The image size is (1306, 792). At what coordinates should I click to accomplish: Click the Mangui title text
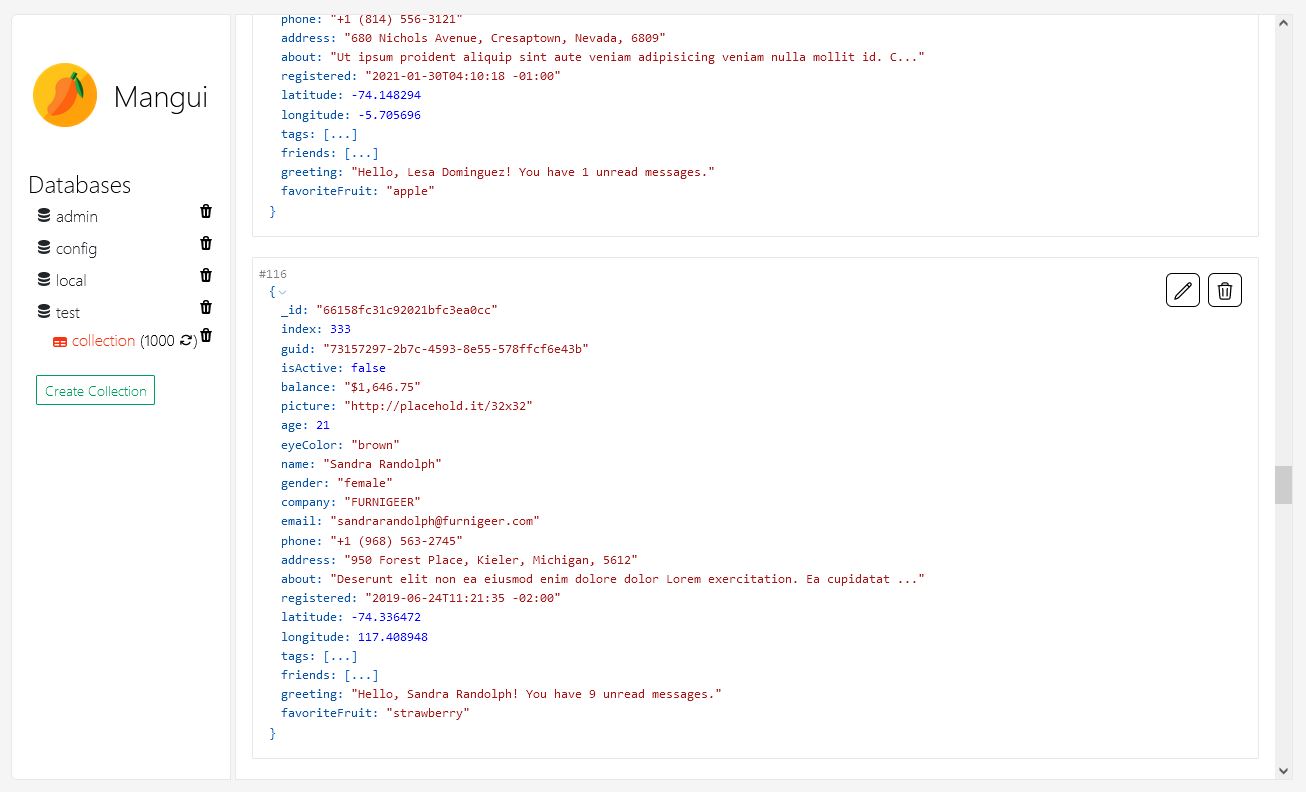[x=160, y=97]
